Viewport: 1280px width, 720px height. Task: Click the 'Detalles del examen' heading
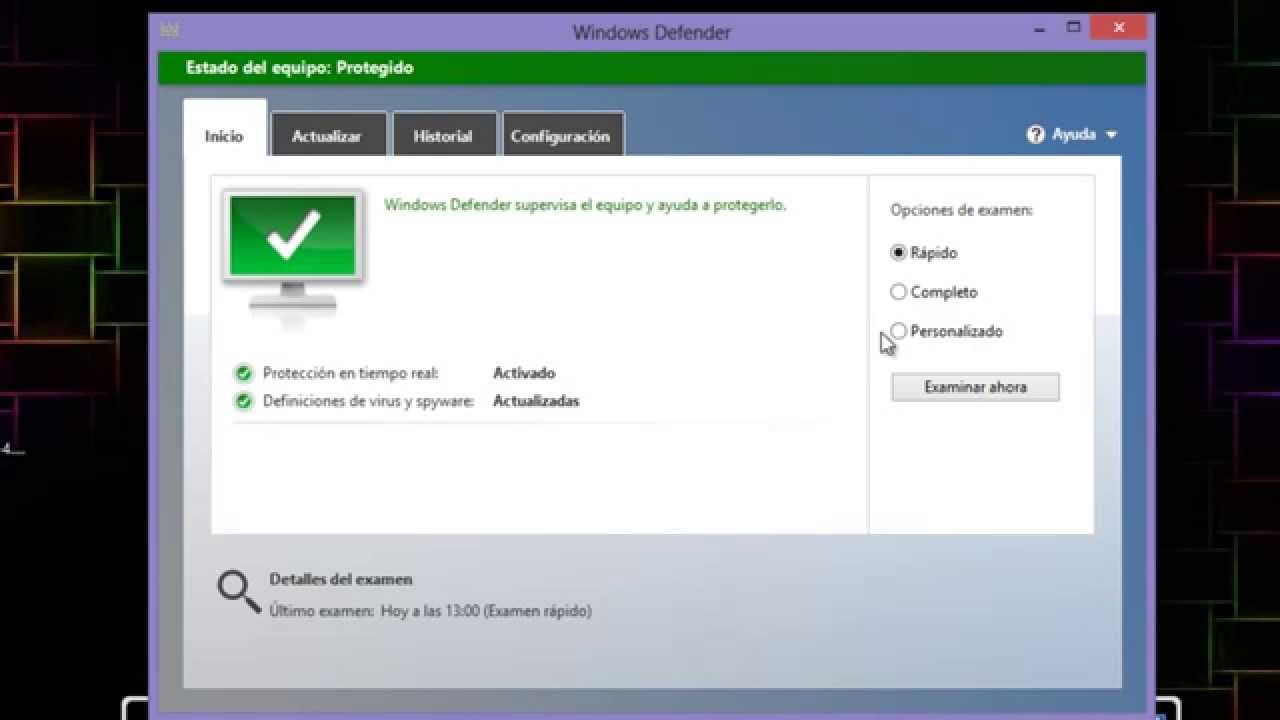coord(341,579)
